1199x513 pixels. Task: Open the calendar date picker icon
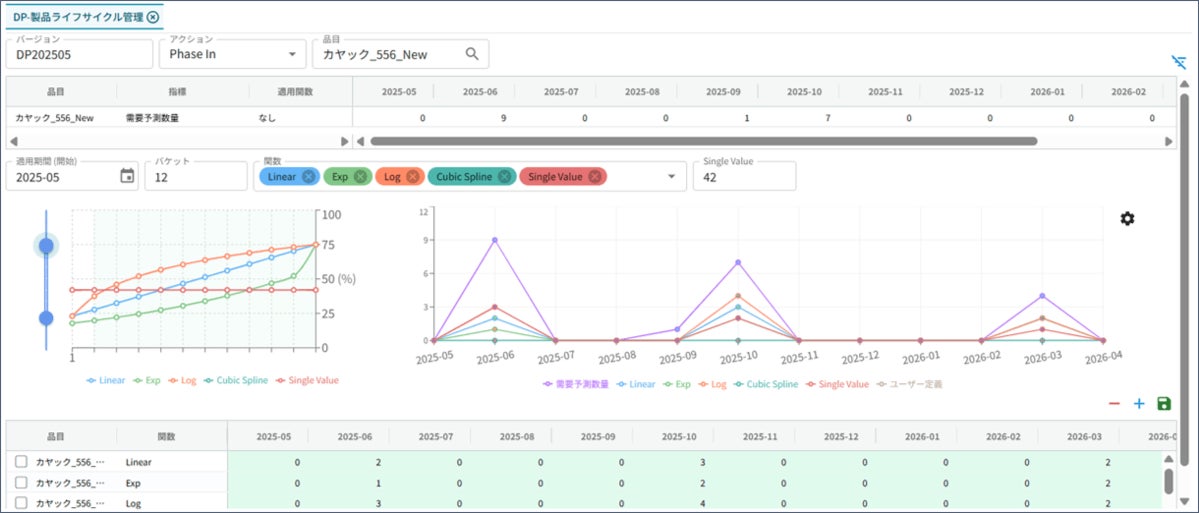tap(127, 176)
